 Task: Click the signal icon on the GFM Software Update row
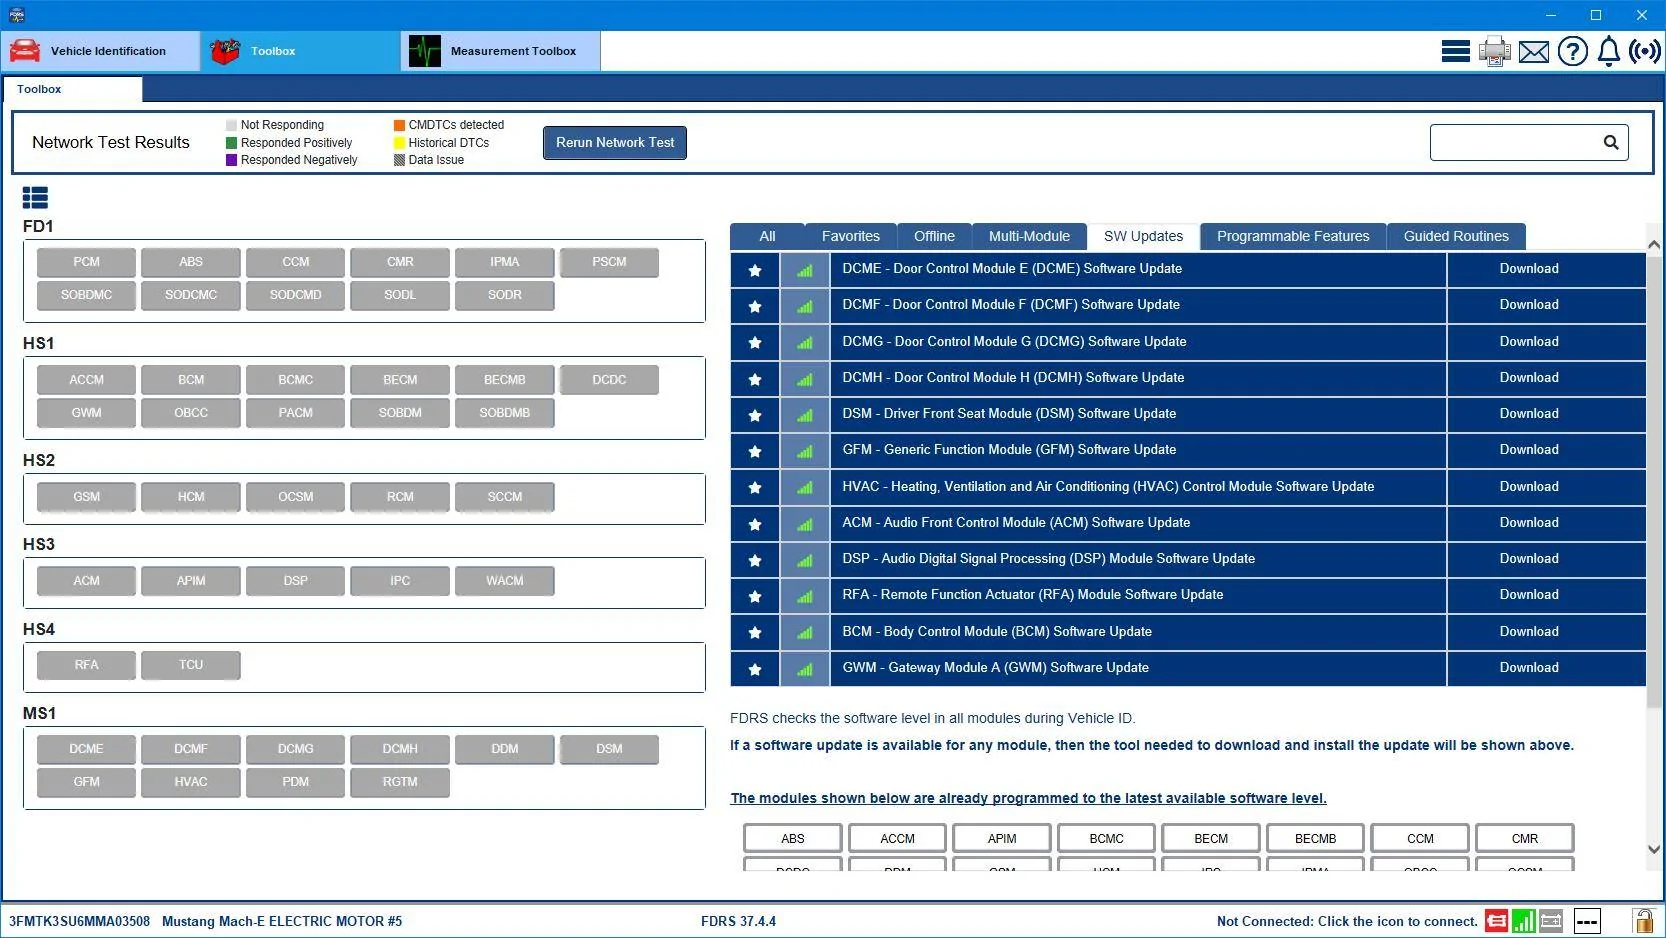coord(805,451)
